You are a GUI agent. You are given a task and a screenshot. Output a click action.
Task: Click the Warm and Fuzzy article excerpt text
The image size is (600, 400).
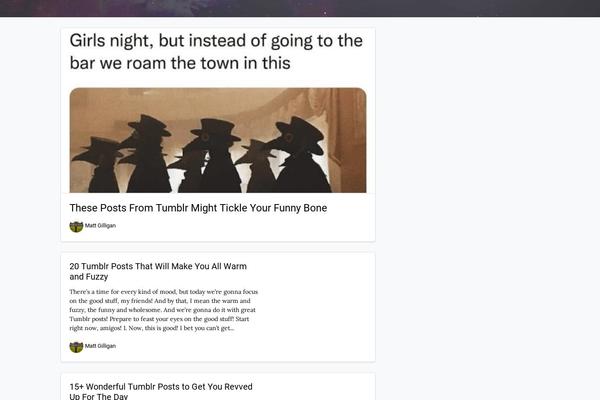tap(164, 310)
